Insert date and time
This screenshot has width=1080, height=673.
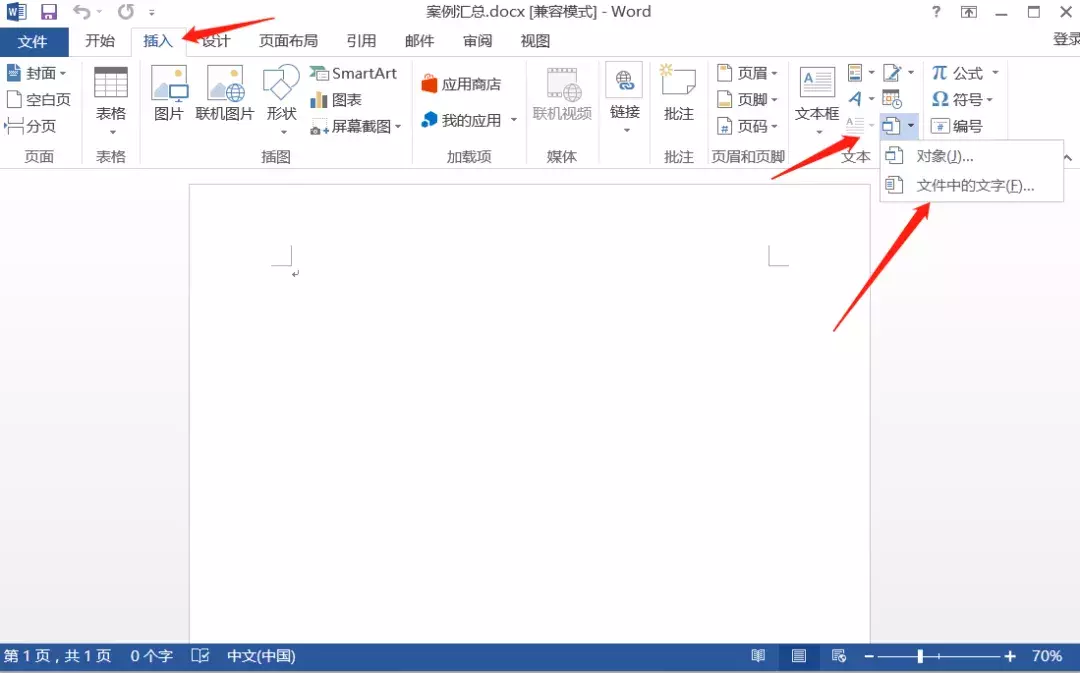tap(892, 99)
